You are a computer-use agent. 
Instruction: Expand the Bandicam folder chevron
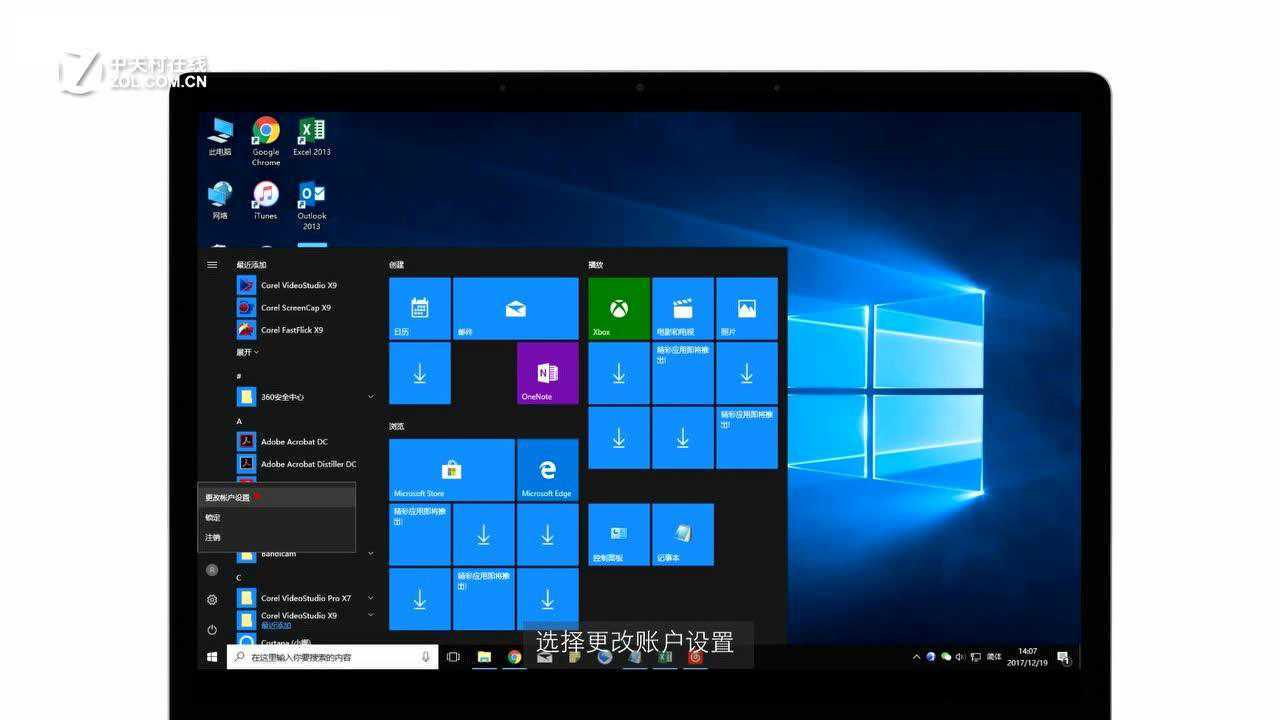(371, 554)
